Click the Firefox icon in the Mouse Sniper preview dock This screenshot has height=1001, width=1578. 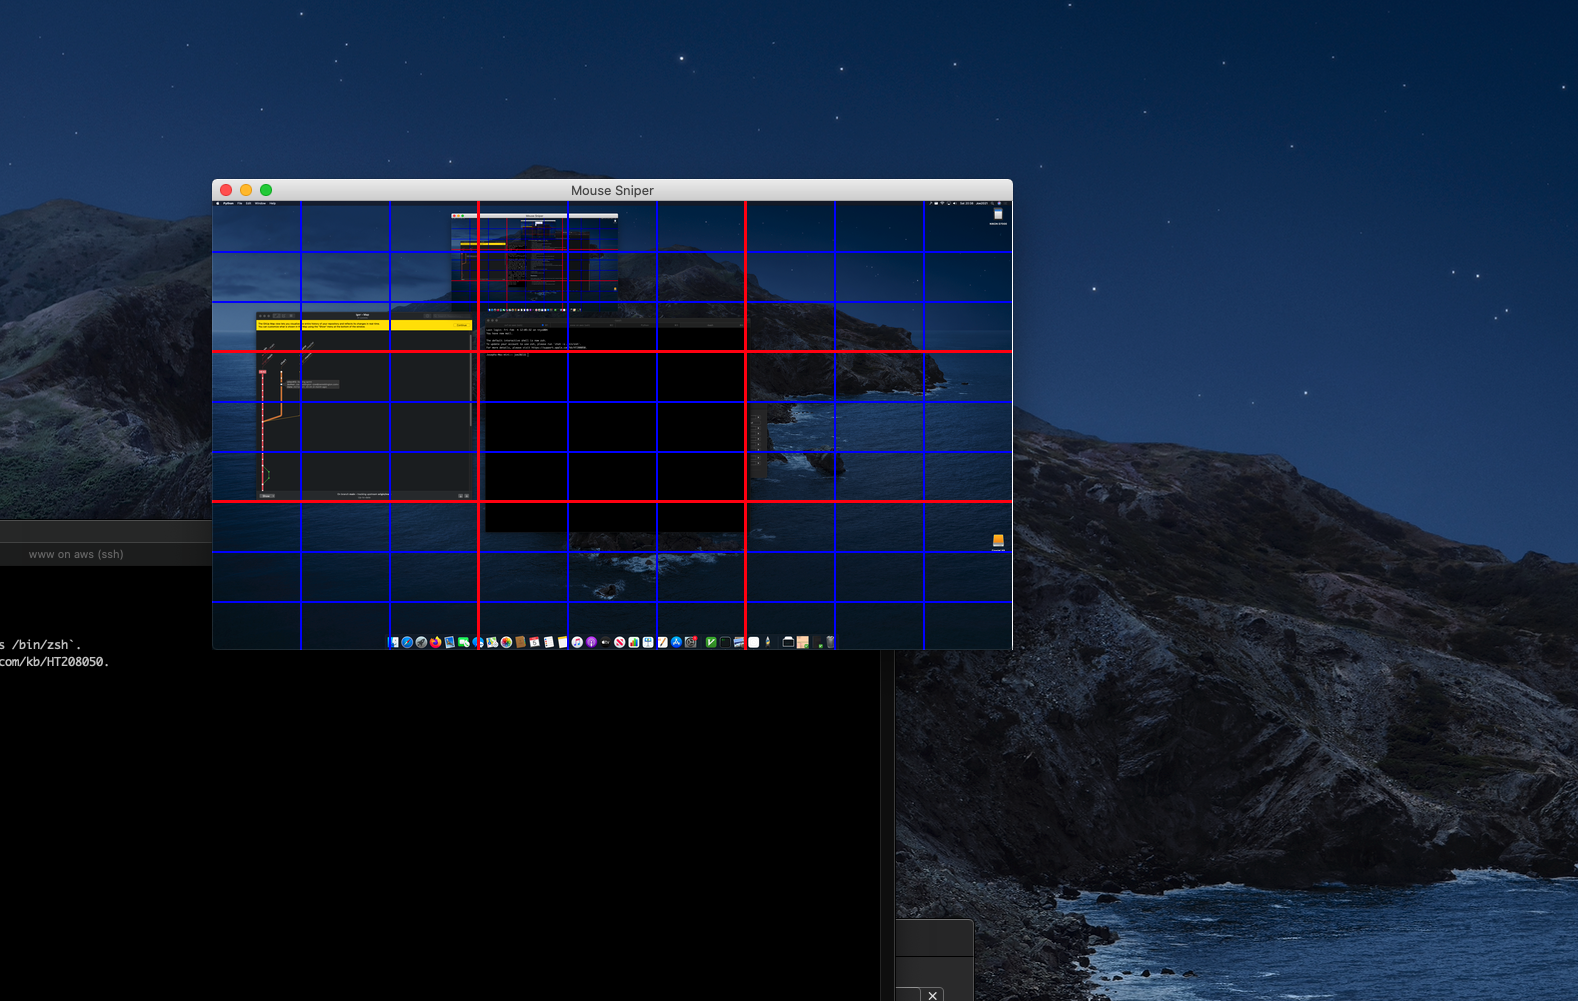[435, 642]
